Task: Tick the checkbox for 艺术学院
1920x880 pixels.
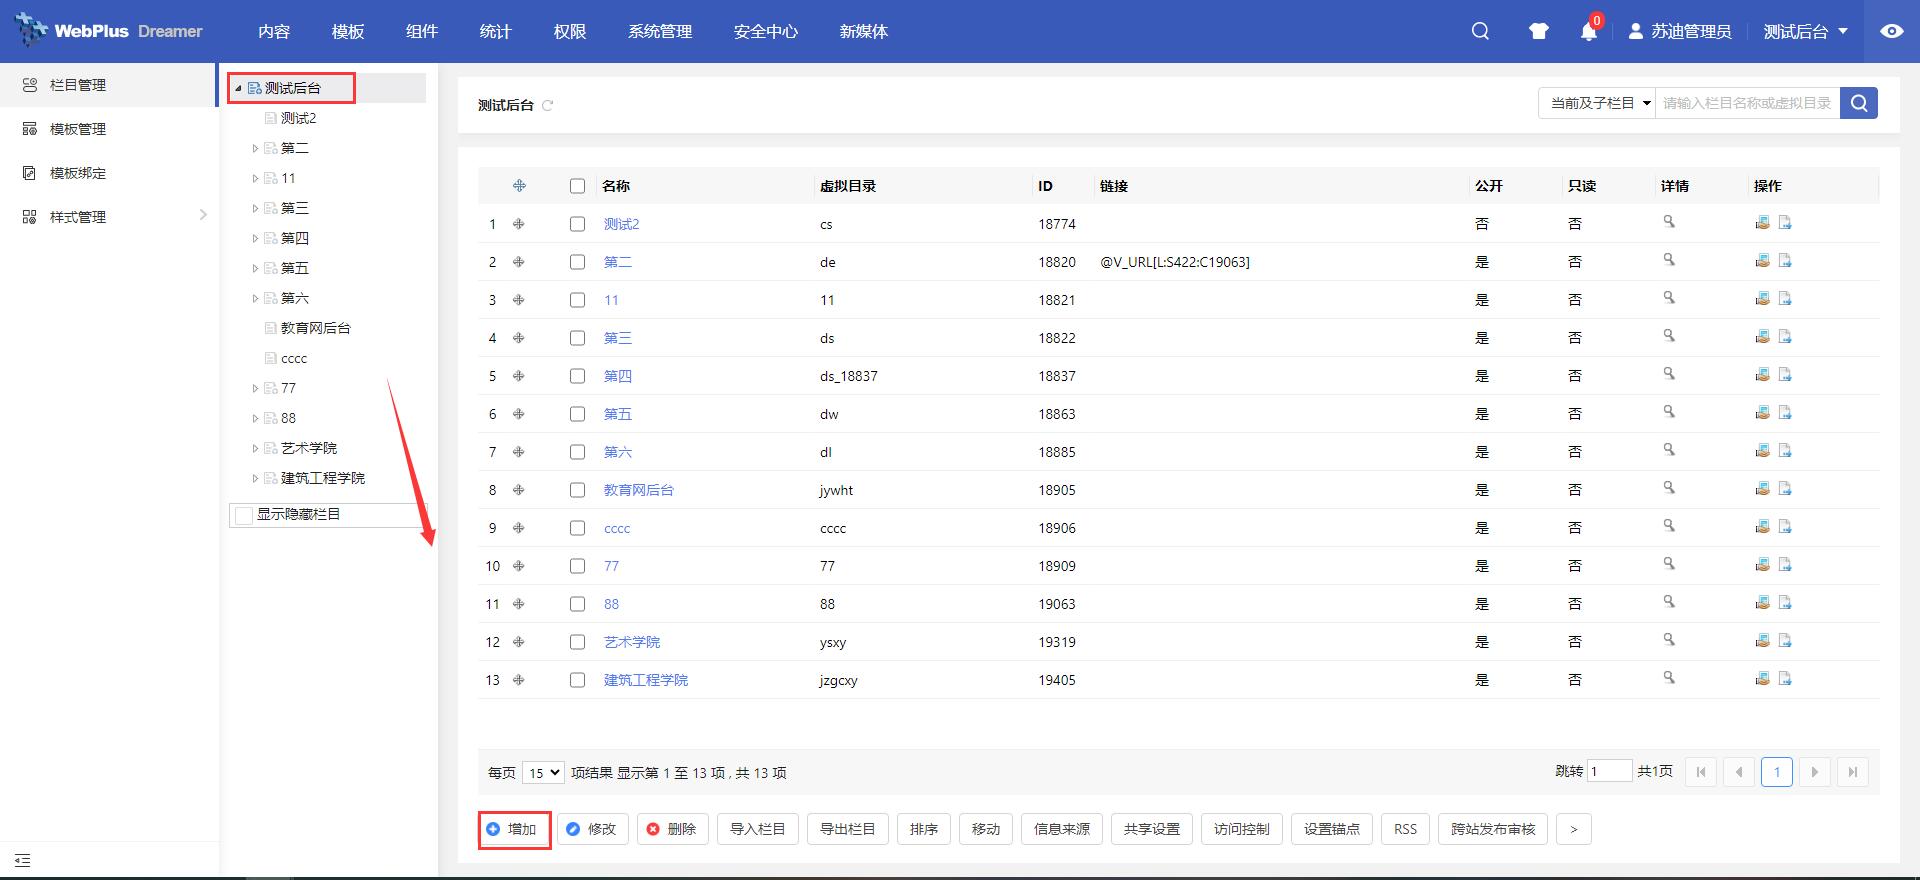Action: 577,642
